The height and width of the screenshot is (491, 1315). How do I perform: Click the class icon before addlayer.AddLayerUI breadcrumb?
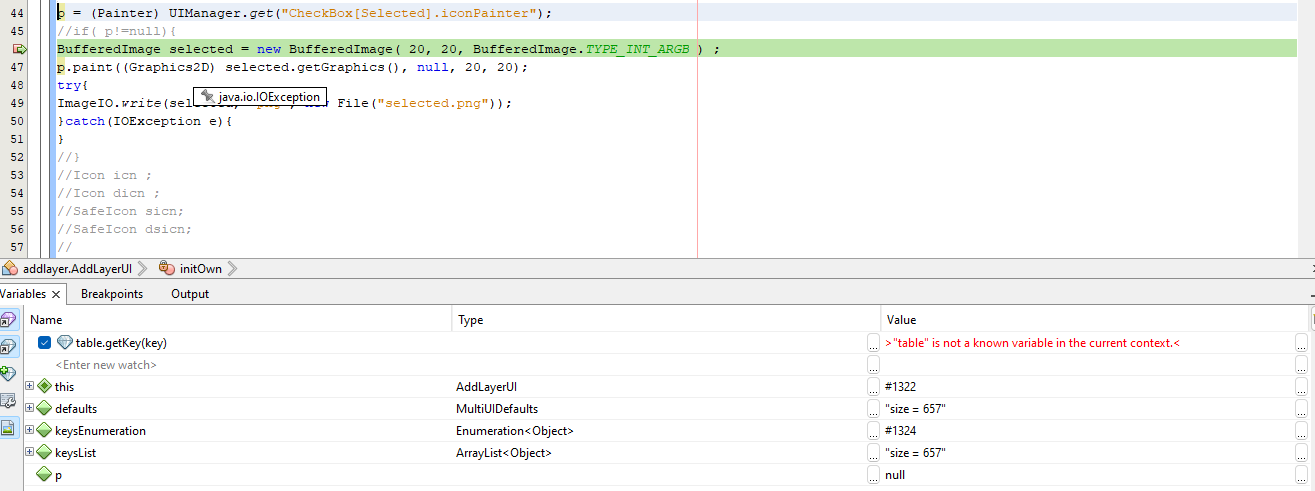(10, 268)
